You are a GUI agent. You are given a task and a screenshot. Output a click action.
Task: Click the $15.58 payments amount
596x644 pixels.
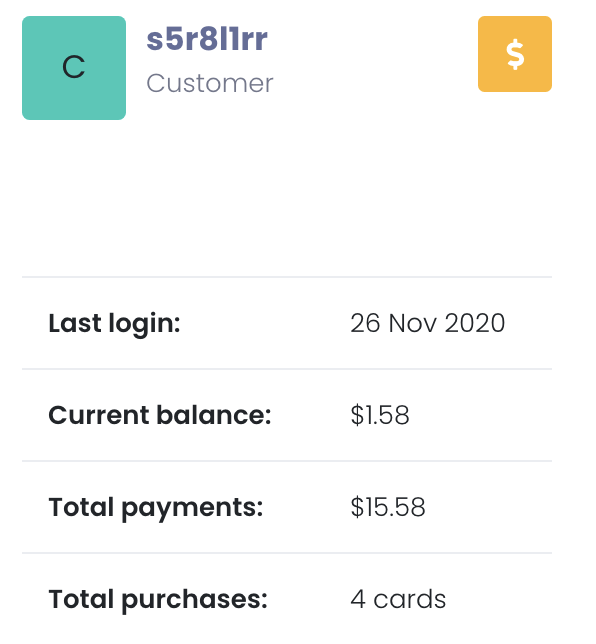388,507
